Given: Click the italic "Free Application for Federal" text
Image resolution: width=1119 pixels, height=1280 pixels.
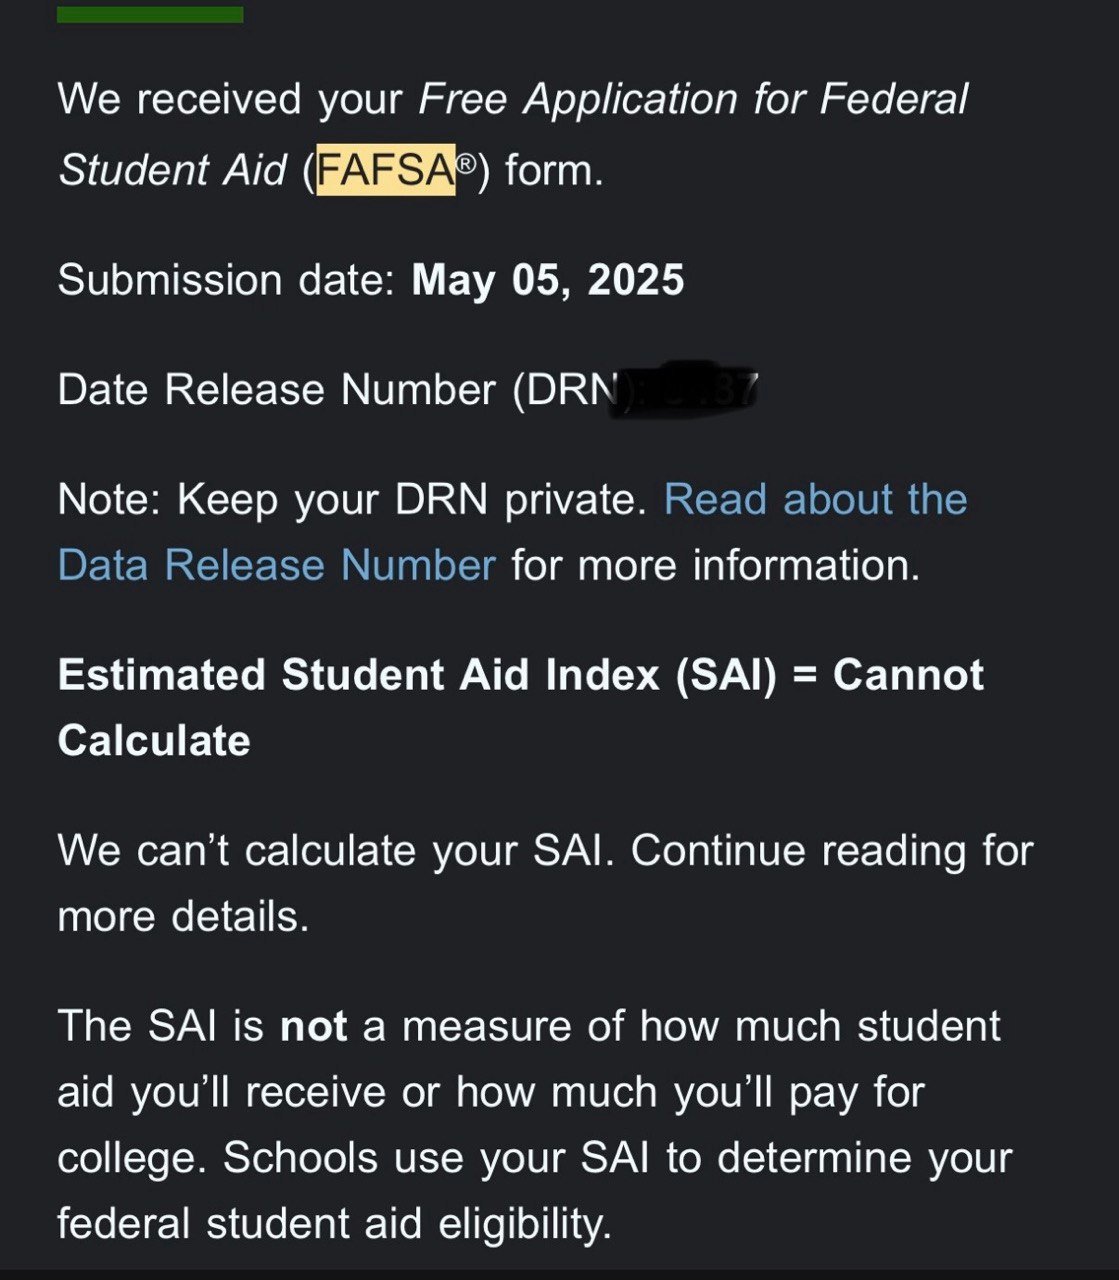Looking at the screenshot, I should click(x=693, y=100).
